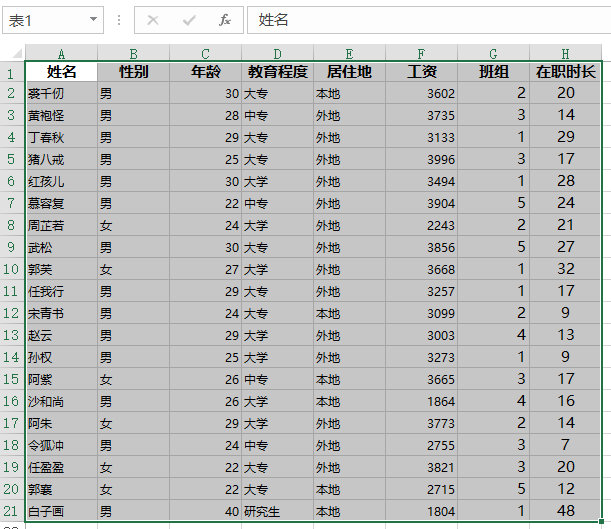This screenshot has height=529, width=611.
Task: Click the cell containing 宋青书
Action: coord(61,313)
